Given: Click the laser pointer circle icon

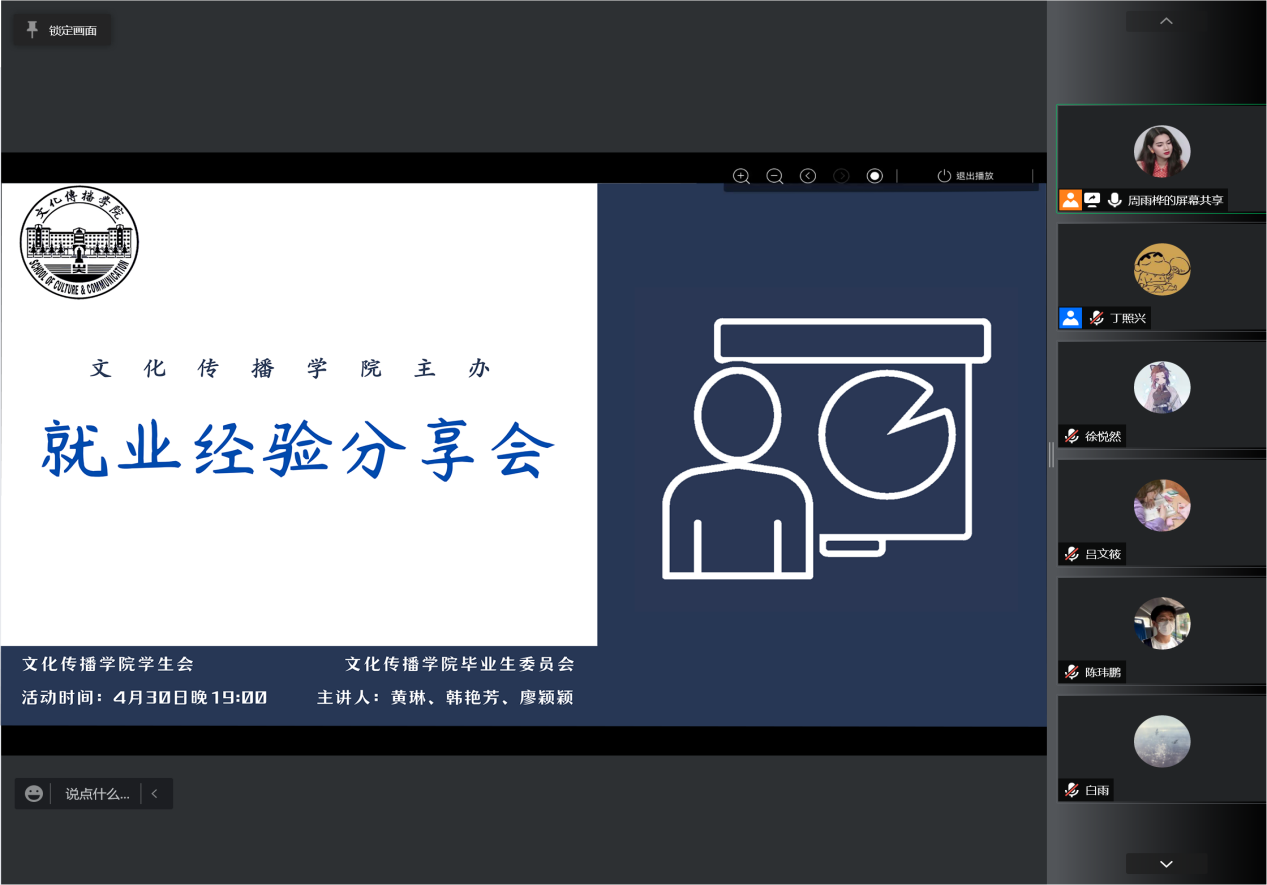Looking at the screenshot, I should (x=875, y=176).
